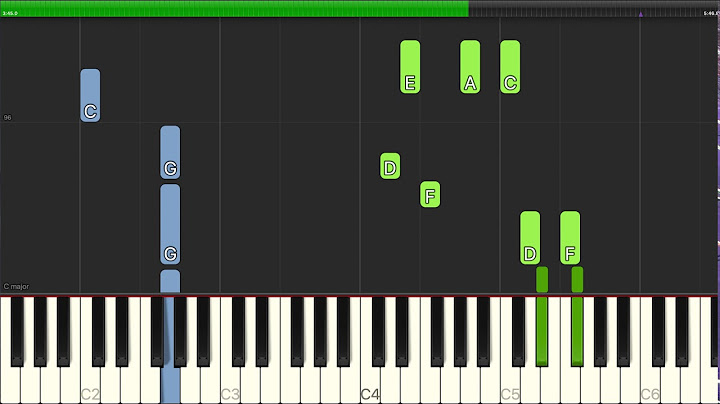Viewport: 720px width, 404px height.
Task: Click the white piano key labeled C6
Action: tap(650, 386)
